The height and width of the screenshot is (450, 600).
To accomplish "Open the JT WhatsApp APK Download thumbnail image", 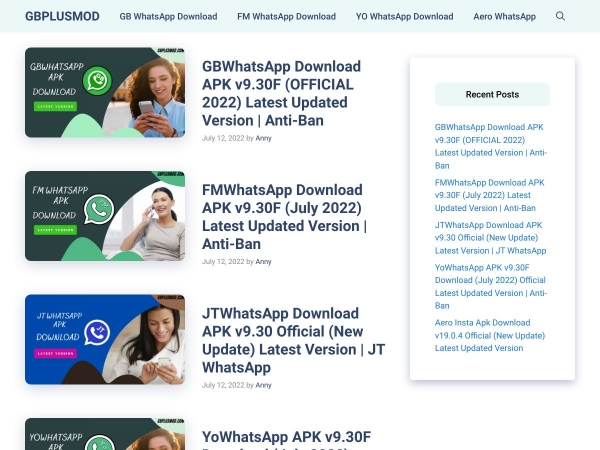I will point(105,339).
